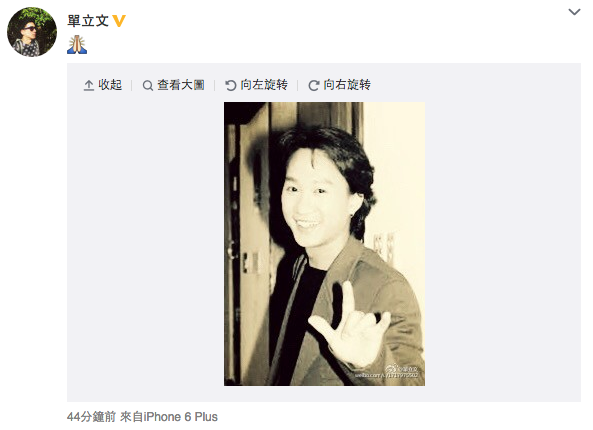Click the weibo.com watermark URL text
This screenshot has height=430, width=593.
tap(387, 375)
